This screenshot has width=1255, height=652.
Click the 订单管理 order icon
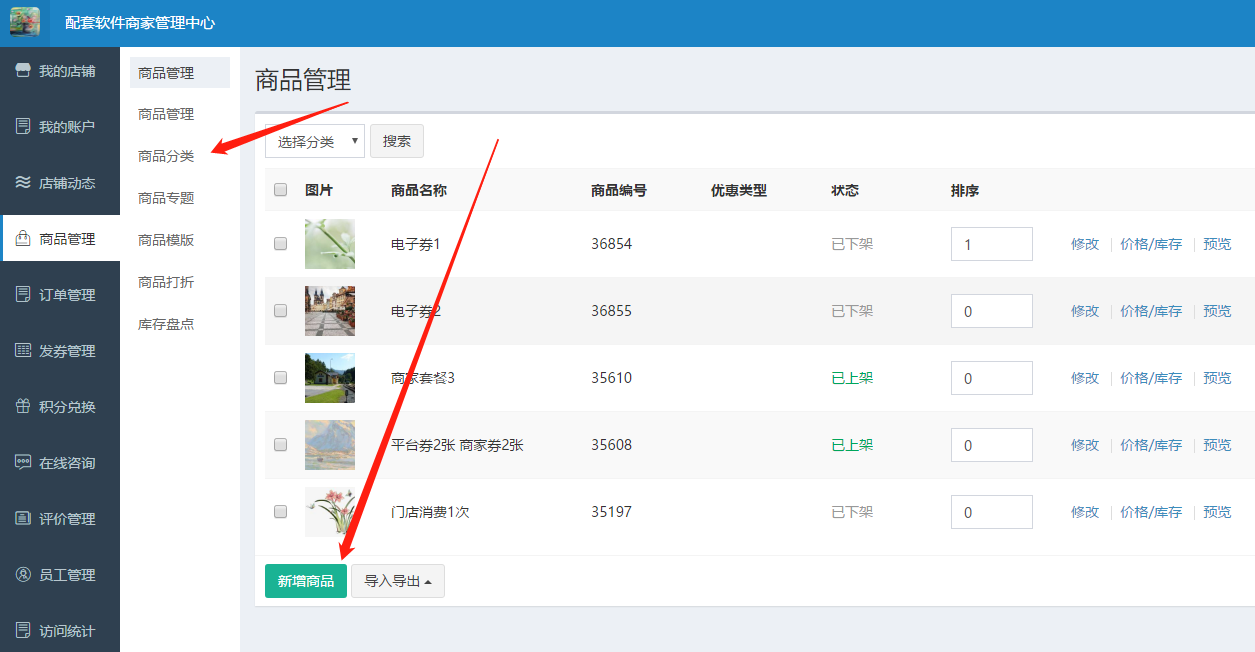23,295
